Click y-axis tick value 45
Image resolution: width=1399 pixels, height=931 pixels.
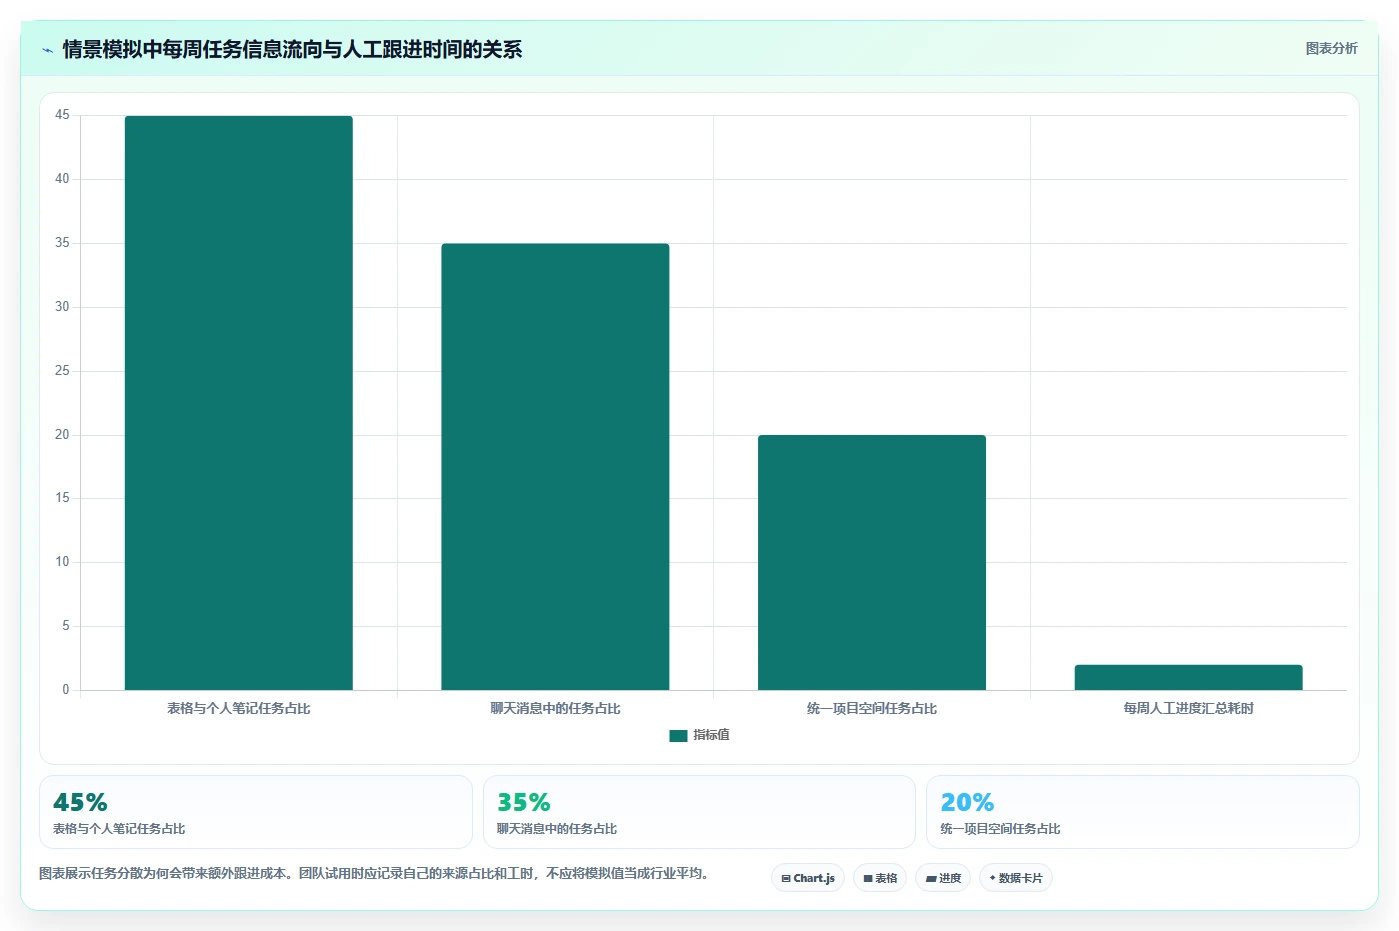(x=62, y=115)
